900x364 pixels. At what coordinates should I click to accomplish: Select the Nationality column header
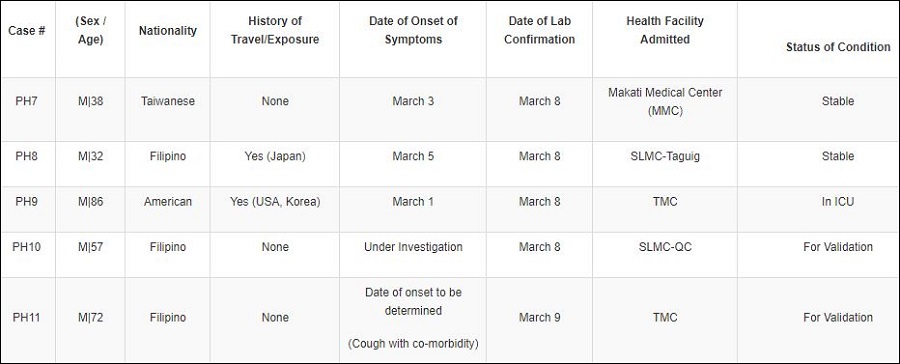(x=168, y=31)
